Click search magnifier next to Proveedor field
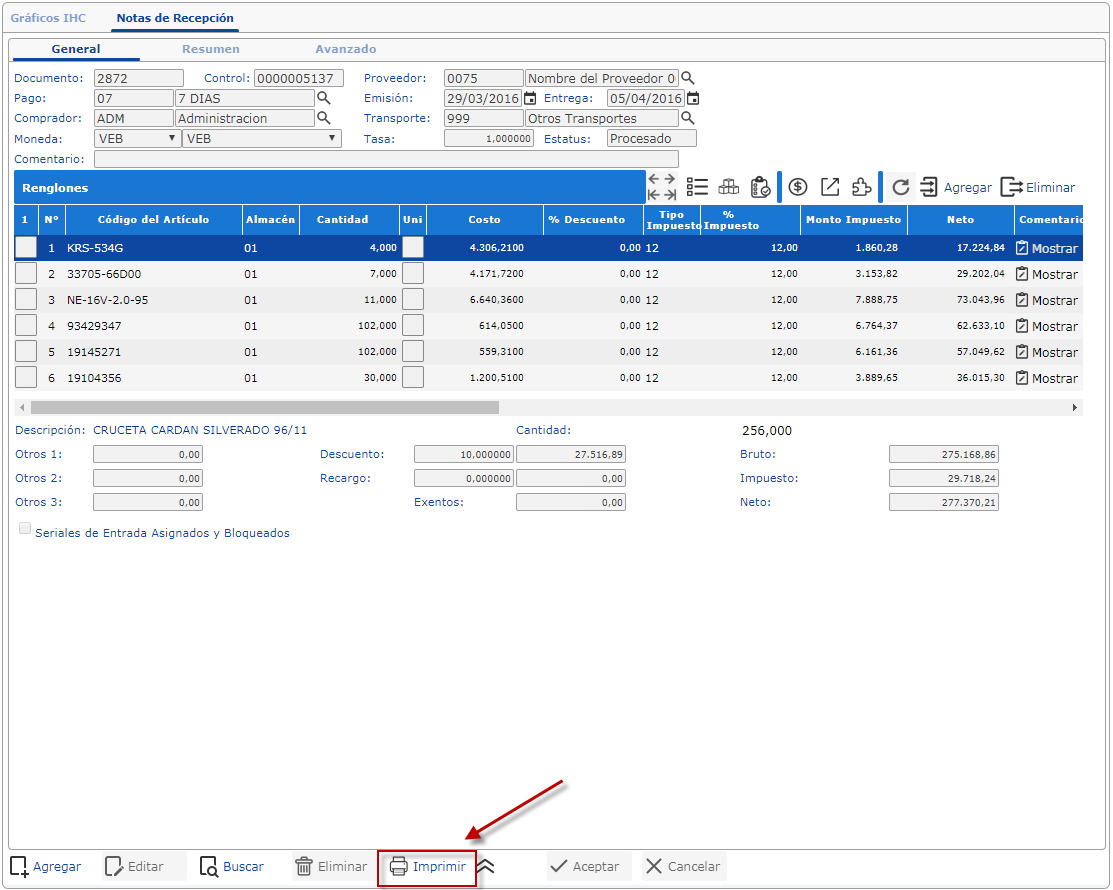Screen dimensions: 1113x890 (x=687, y=78)
